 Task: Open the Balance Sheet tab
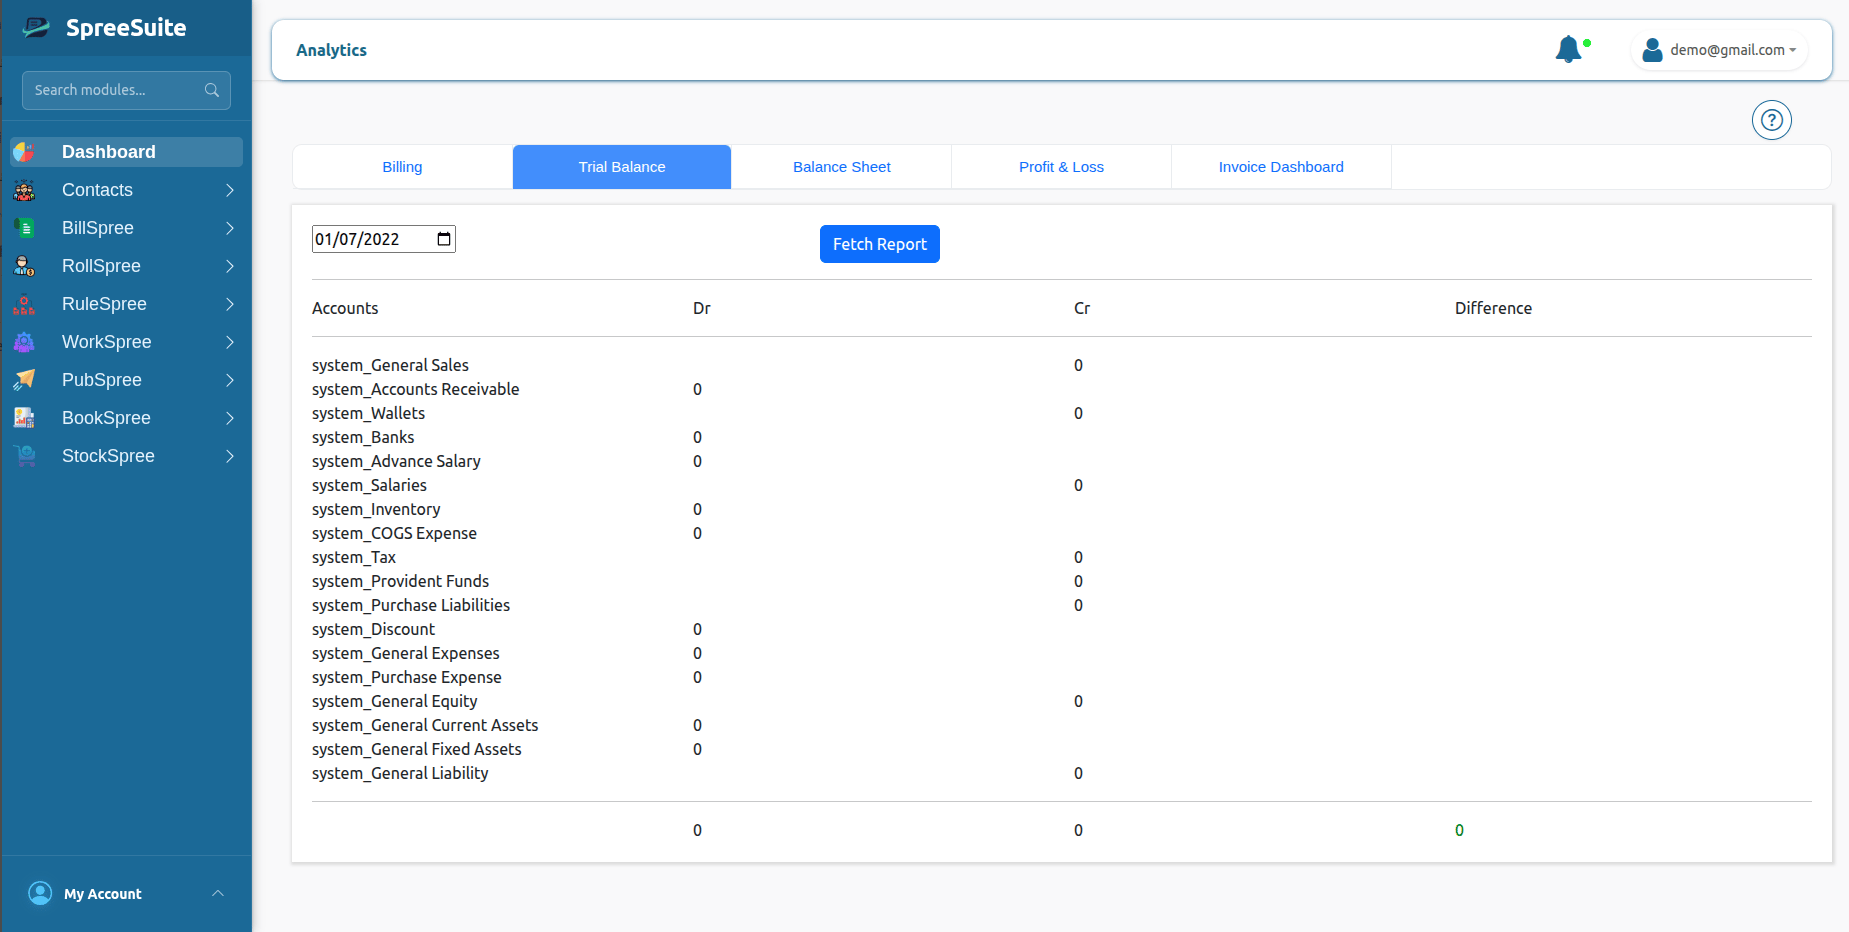(842, 167)
